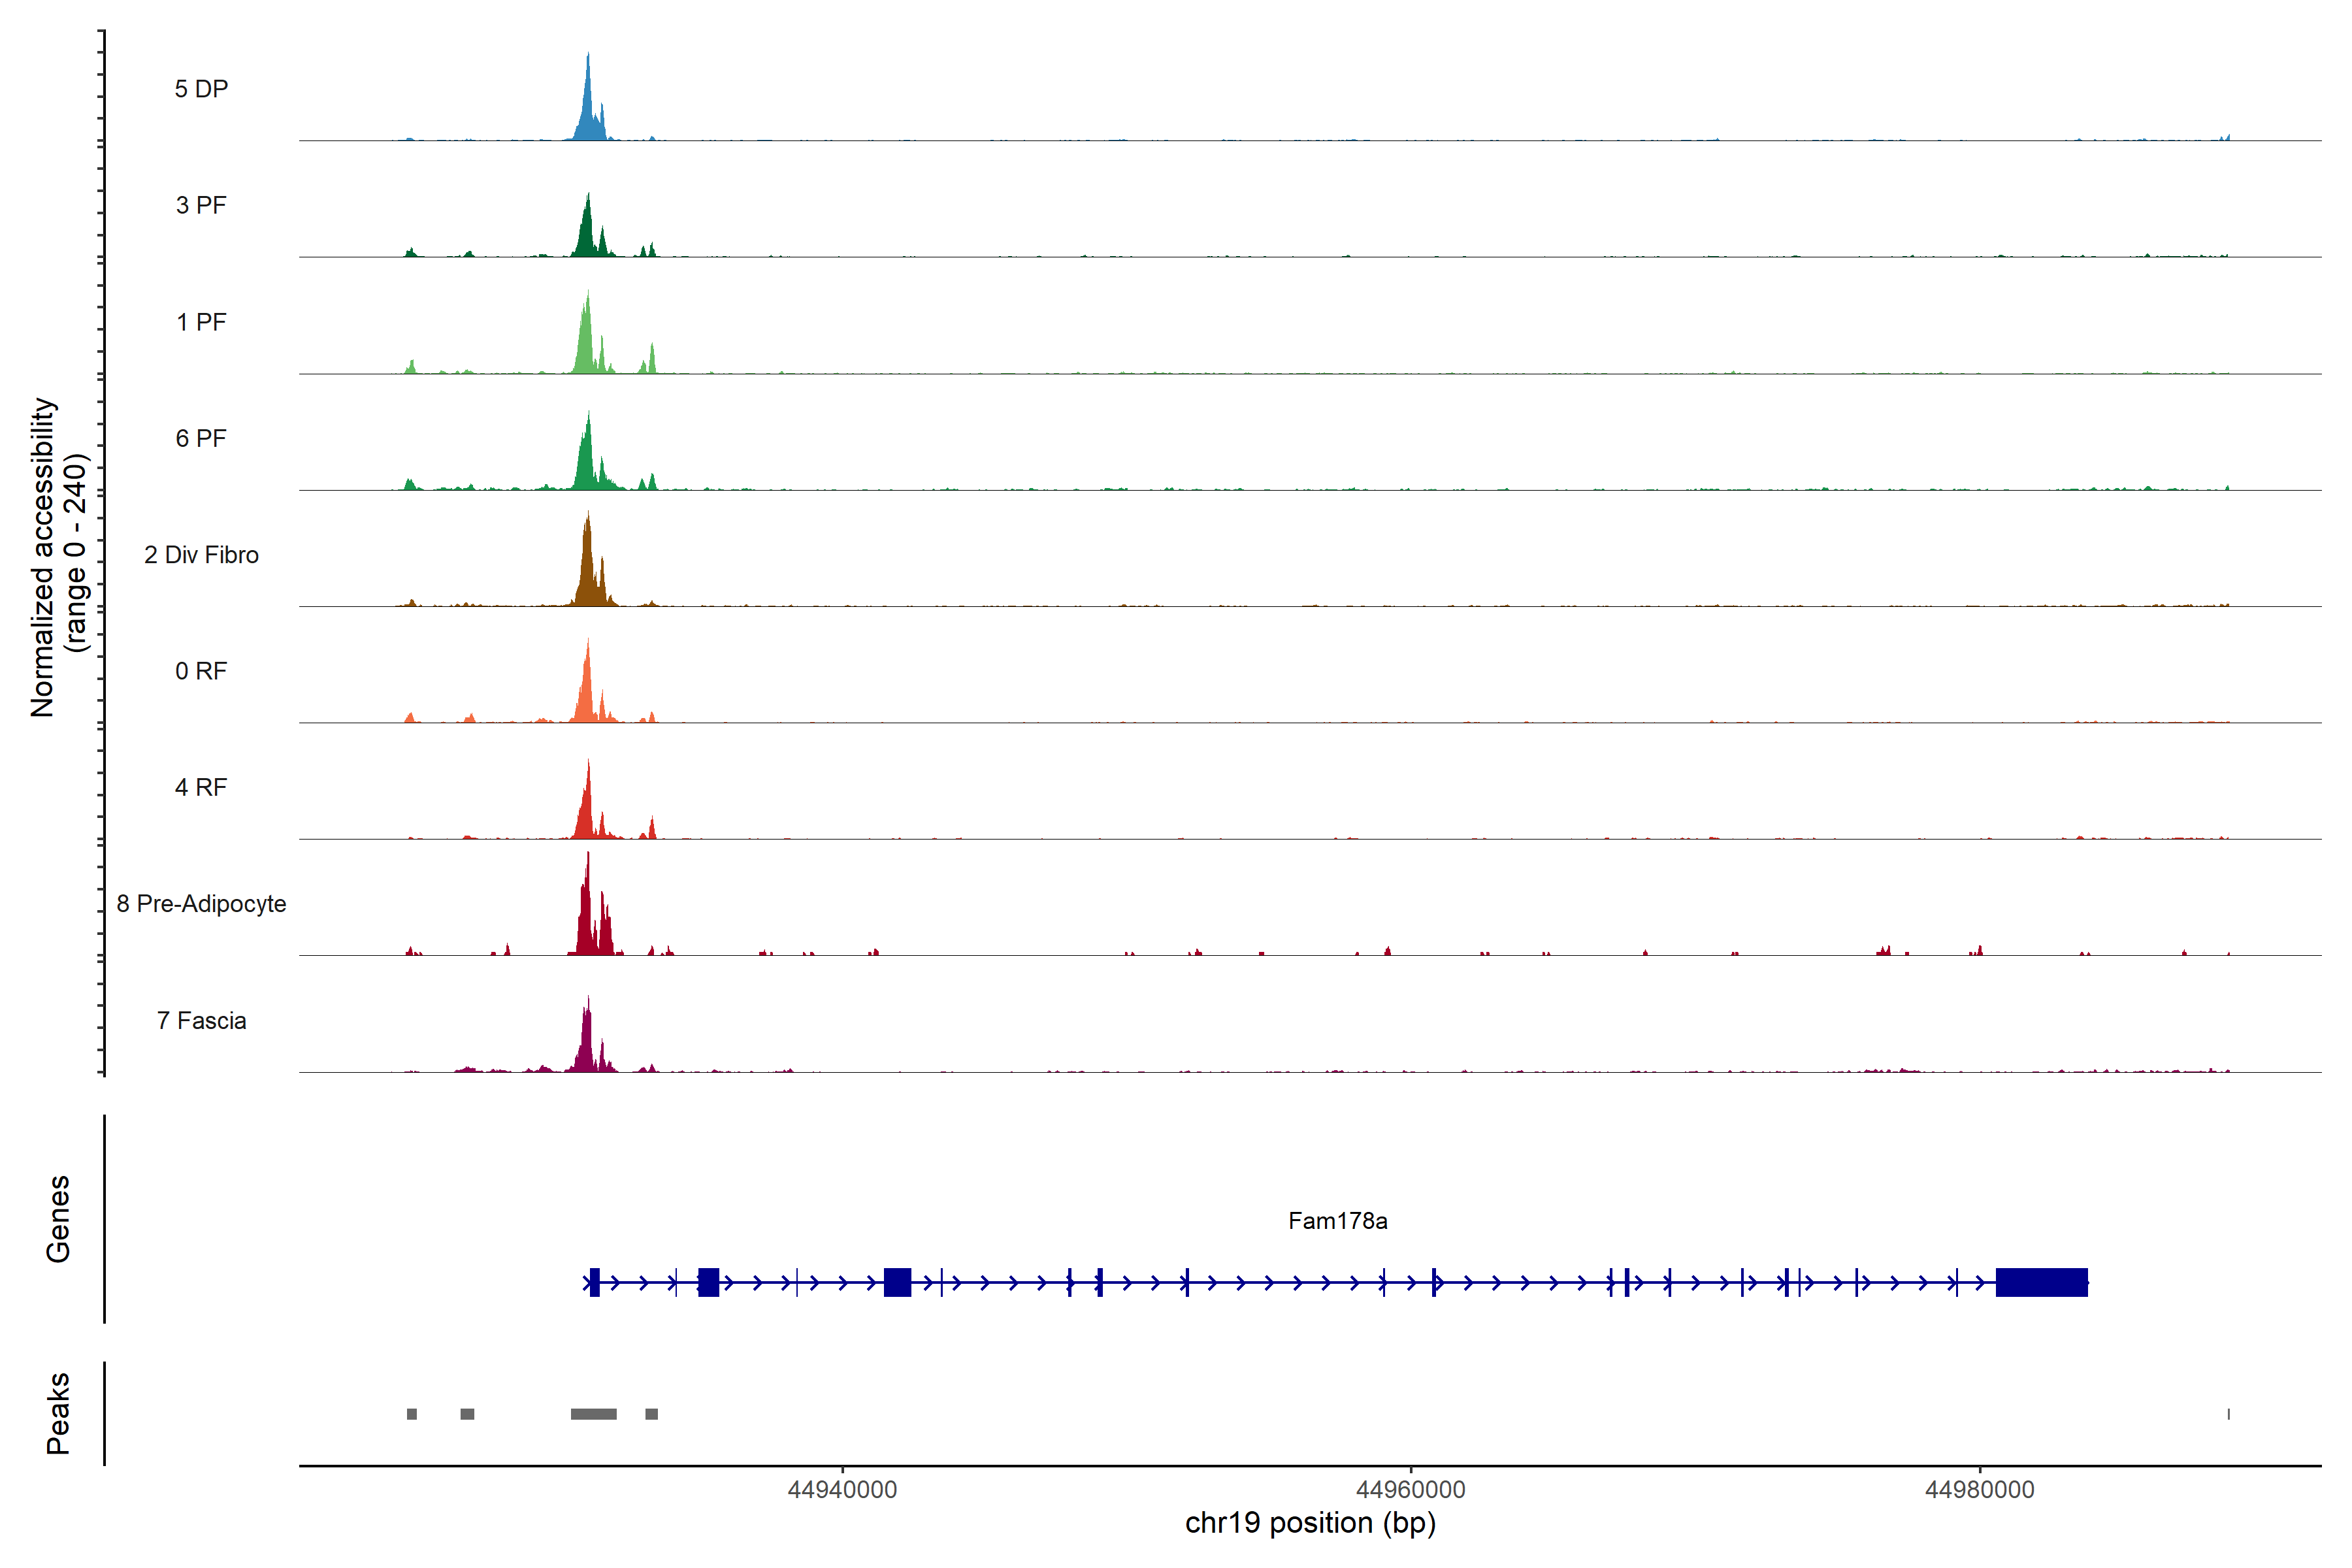Image resolution: width=2352 pixels, height=1568 pixels.
Task: Click the 1 PF track label
Action: click(201, 322)
